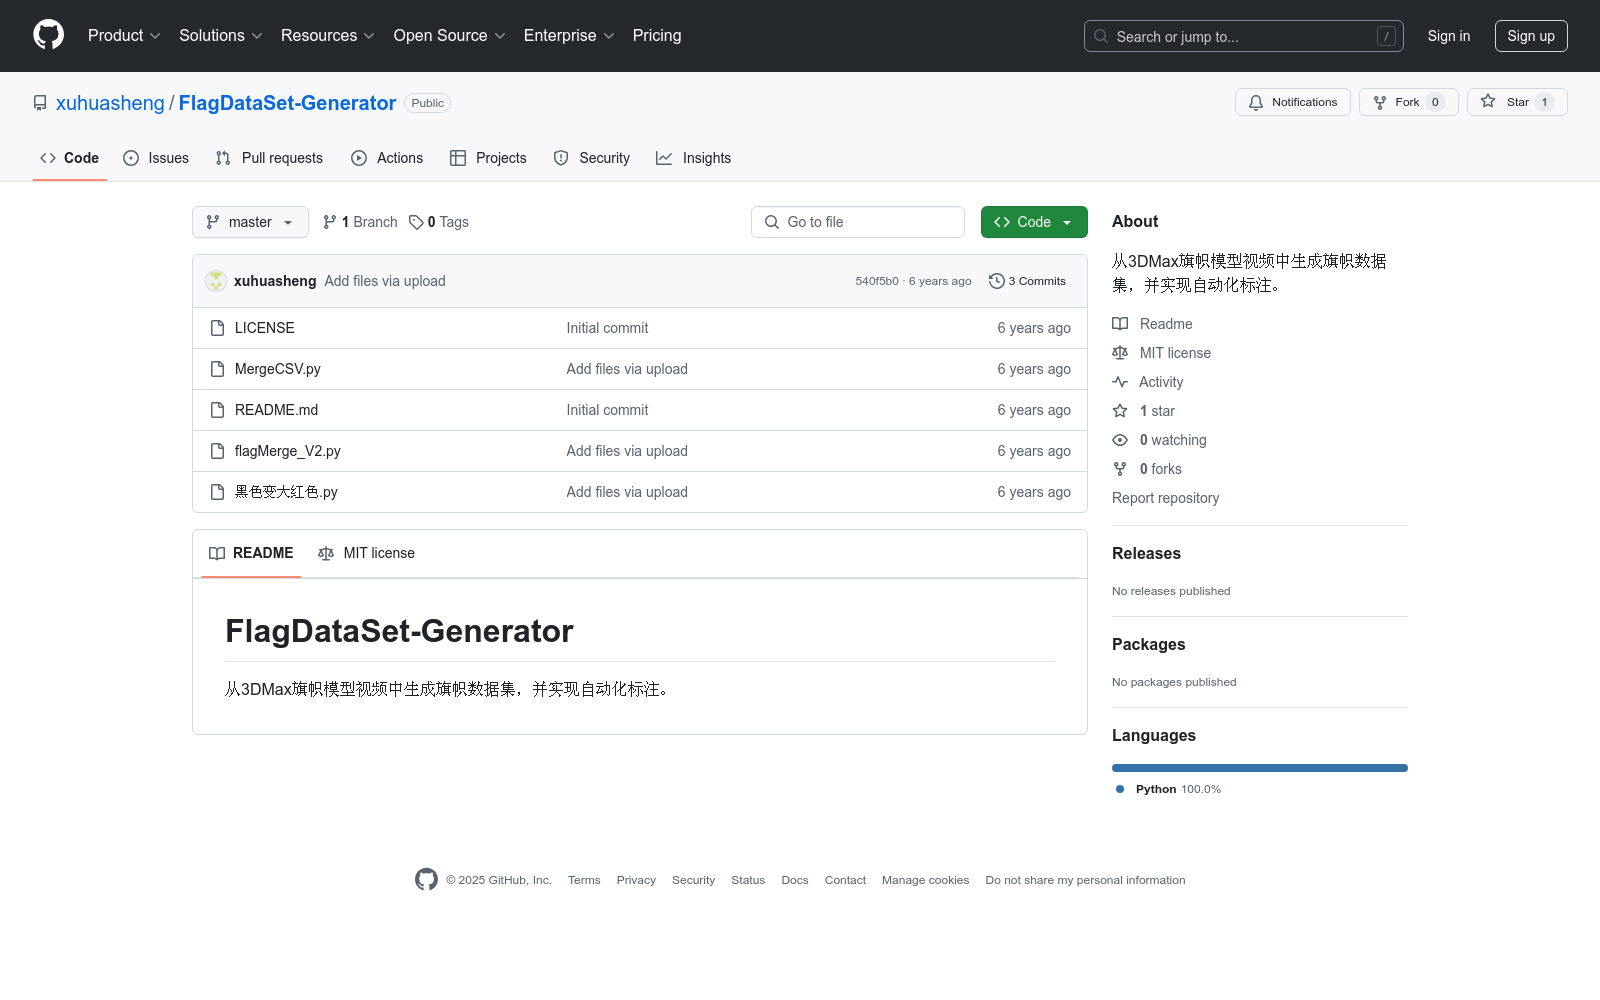Click the star icon next to 1 star
The width and height of the screenshot is (1600, 1000).
click(1120, 411)
